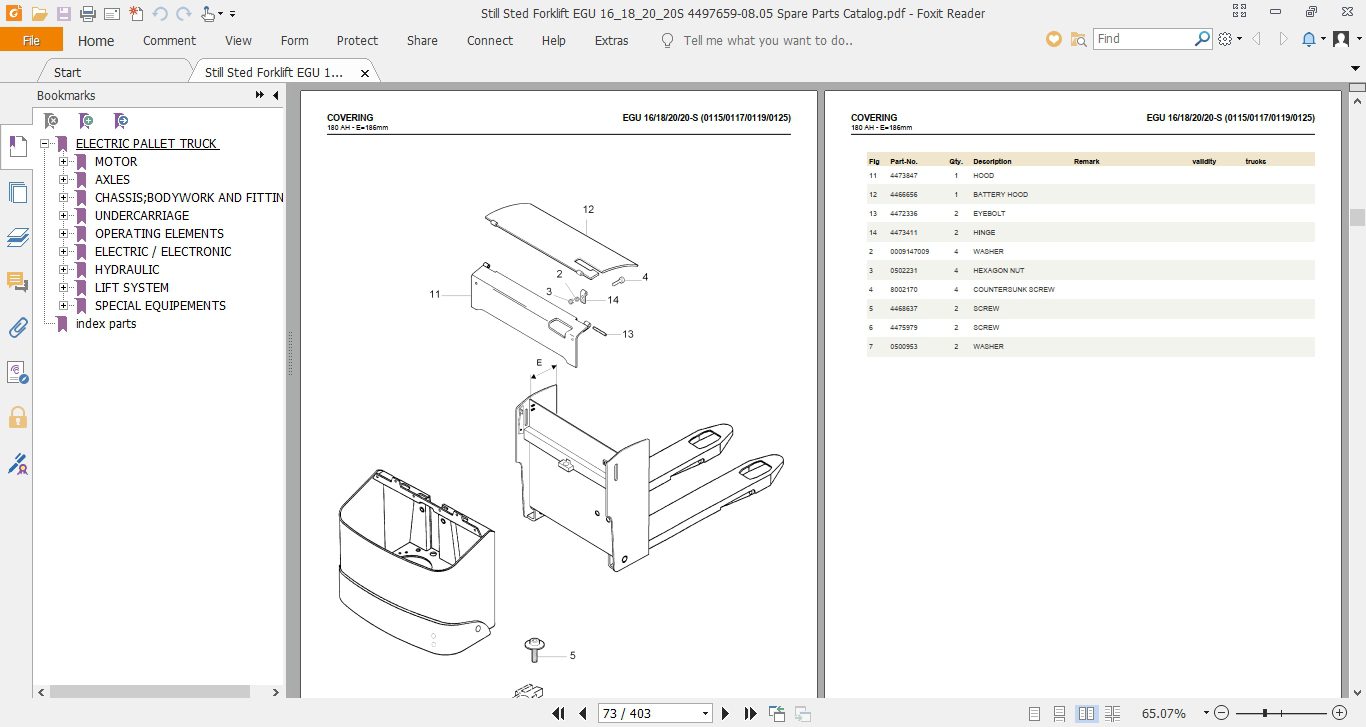1366x727 pixels.
Task: Click the Email envelope icon
Action: pyautogui.click(x=112, y=14)
